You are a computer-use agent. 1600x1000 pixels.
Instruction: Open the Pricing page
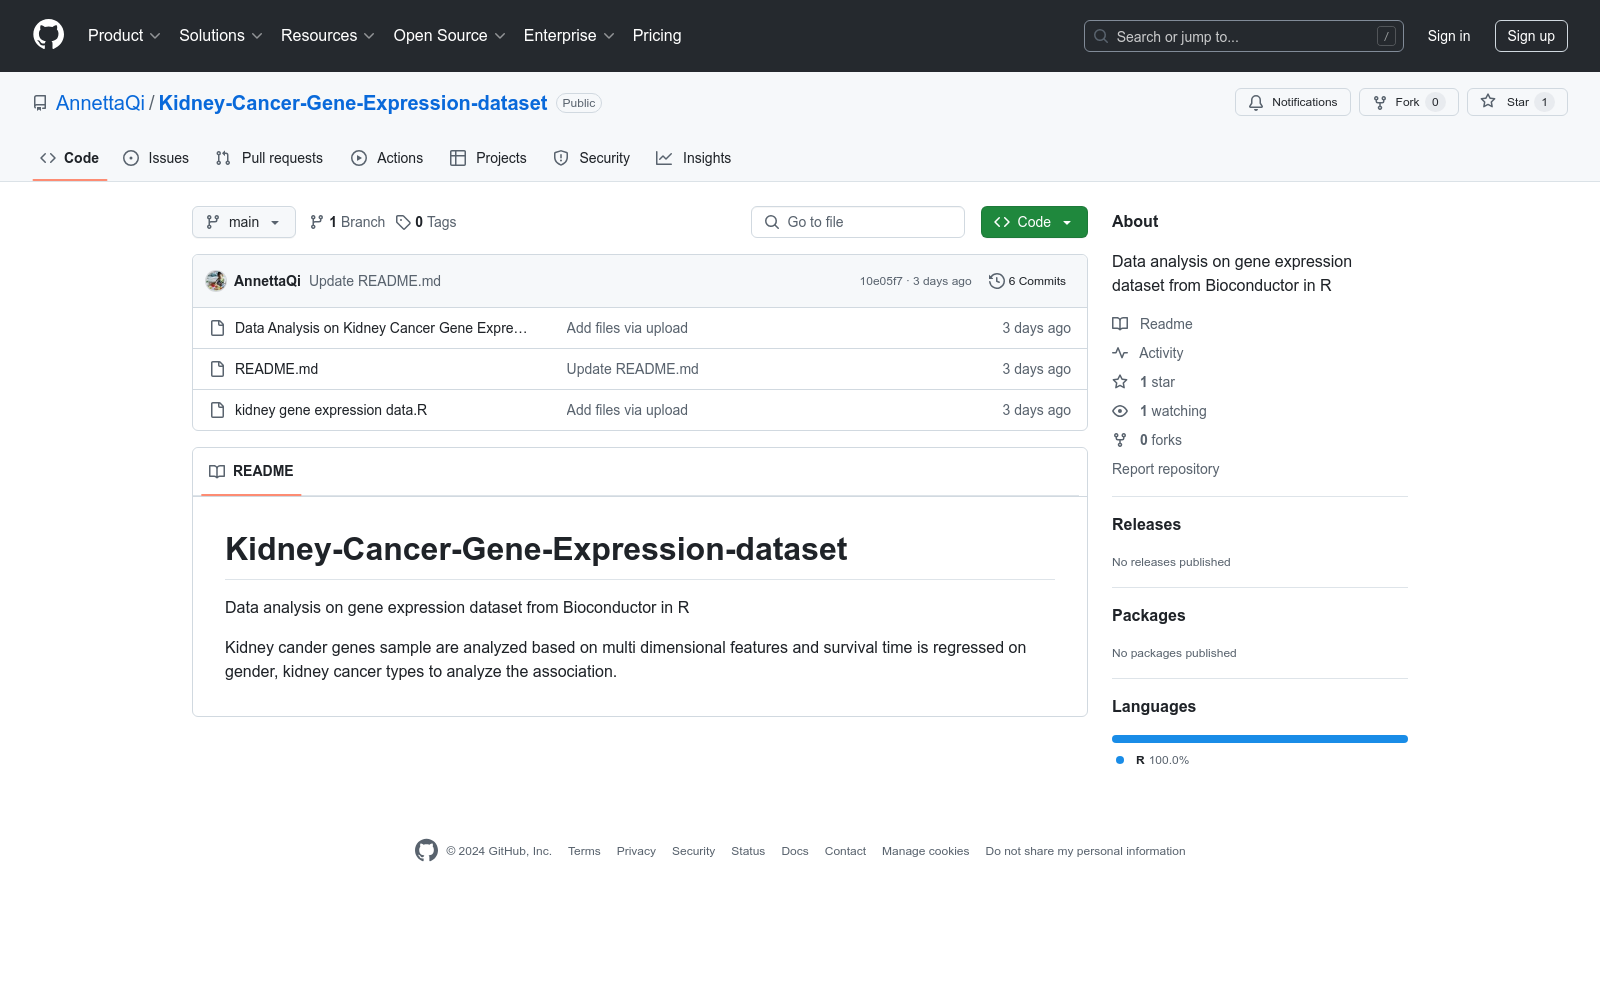click(x=657, y=36)
